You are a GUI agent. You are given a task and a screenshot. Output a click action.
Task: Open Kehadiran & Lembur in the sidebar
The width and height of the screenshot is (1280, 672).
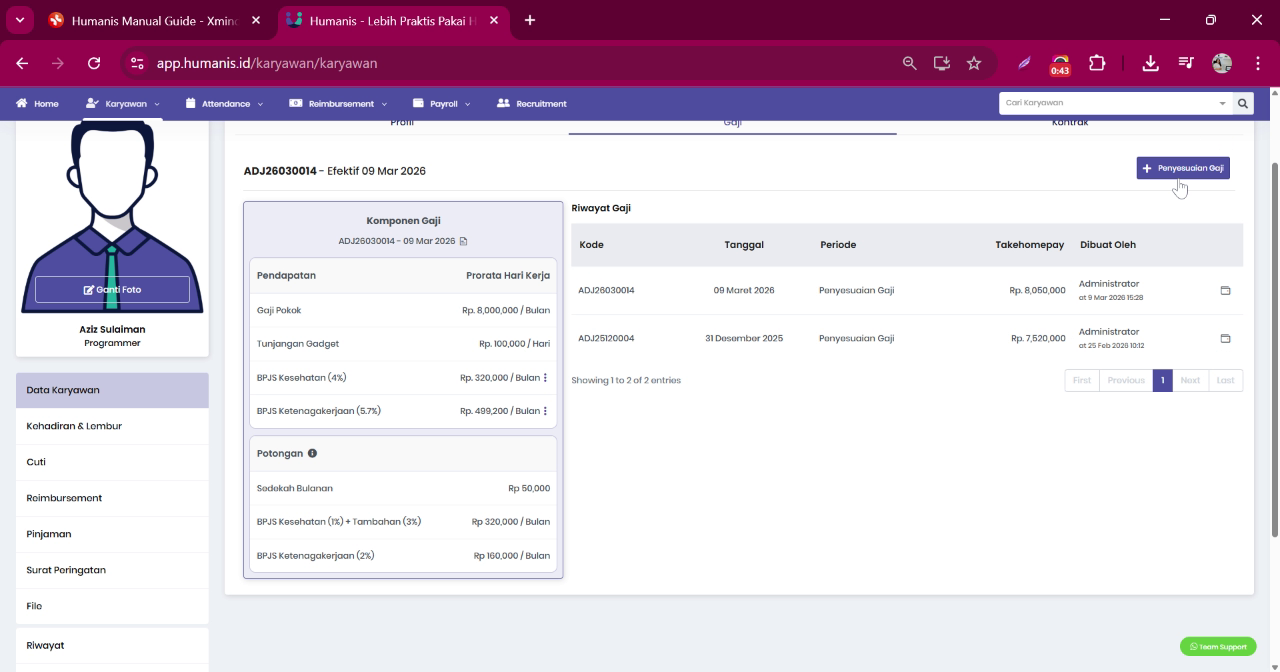click(112, 426)
